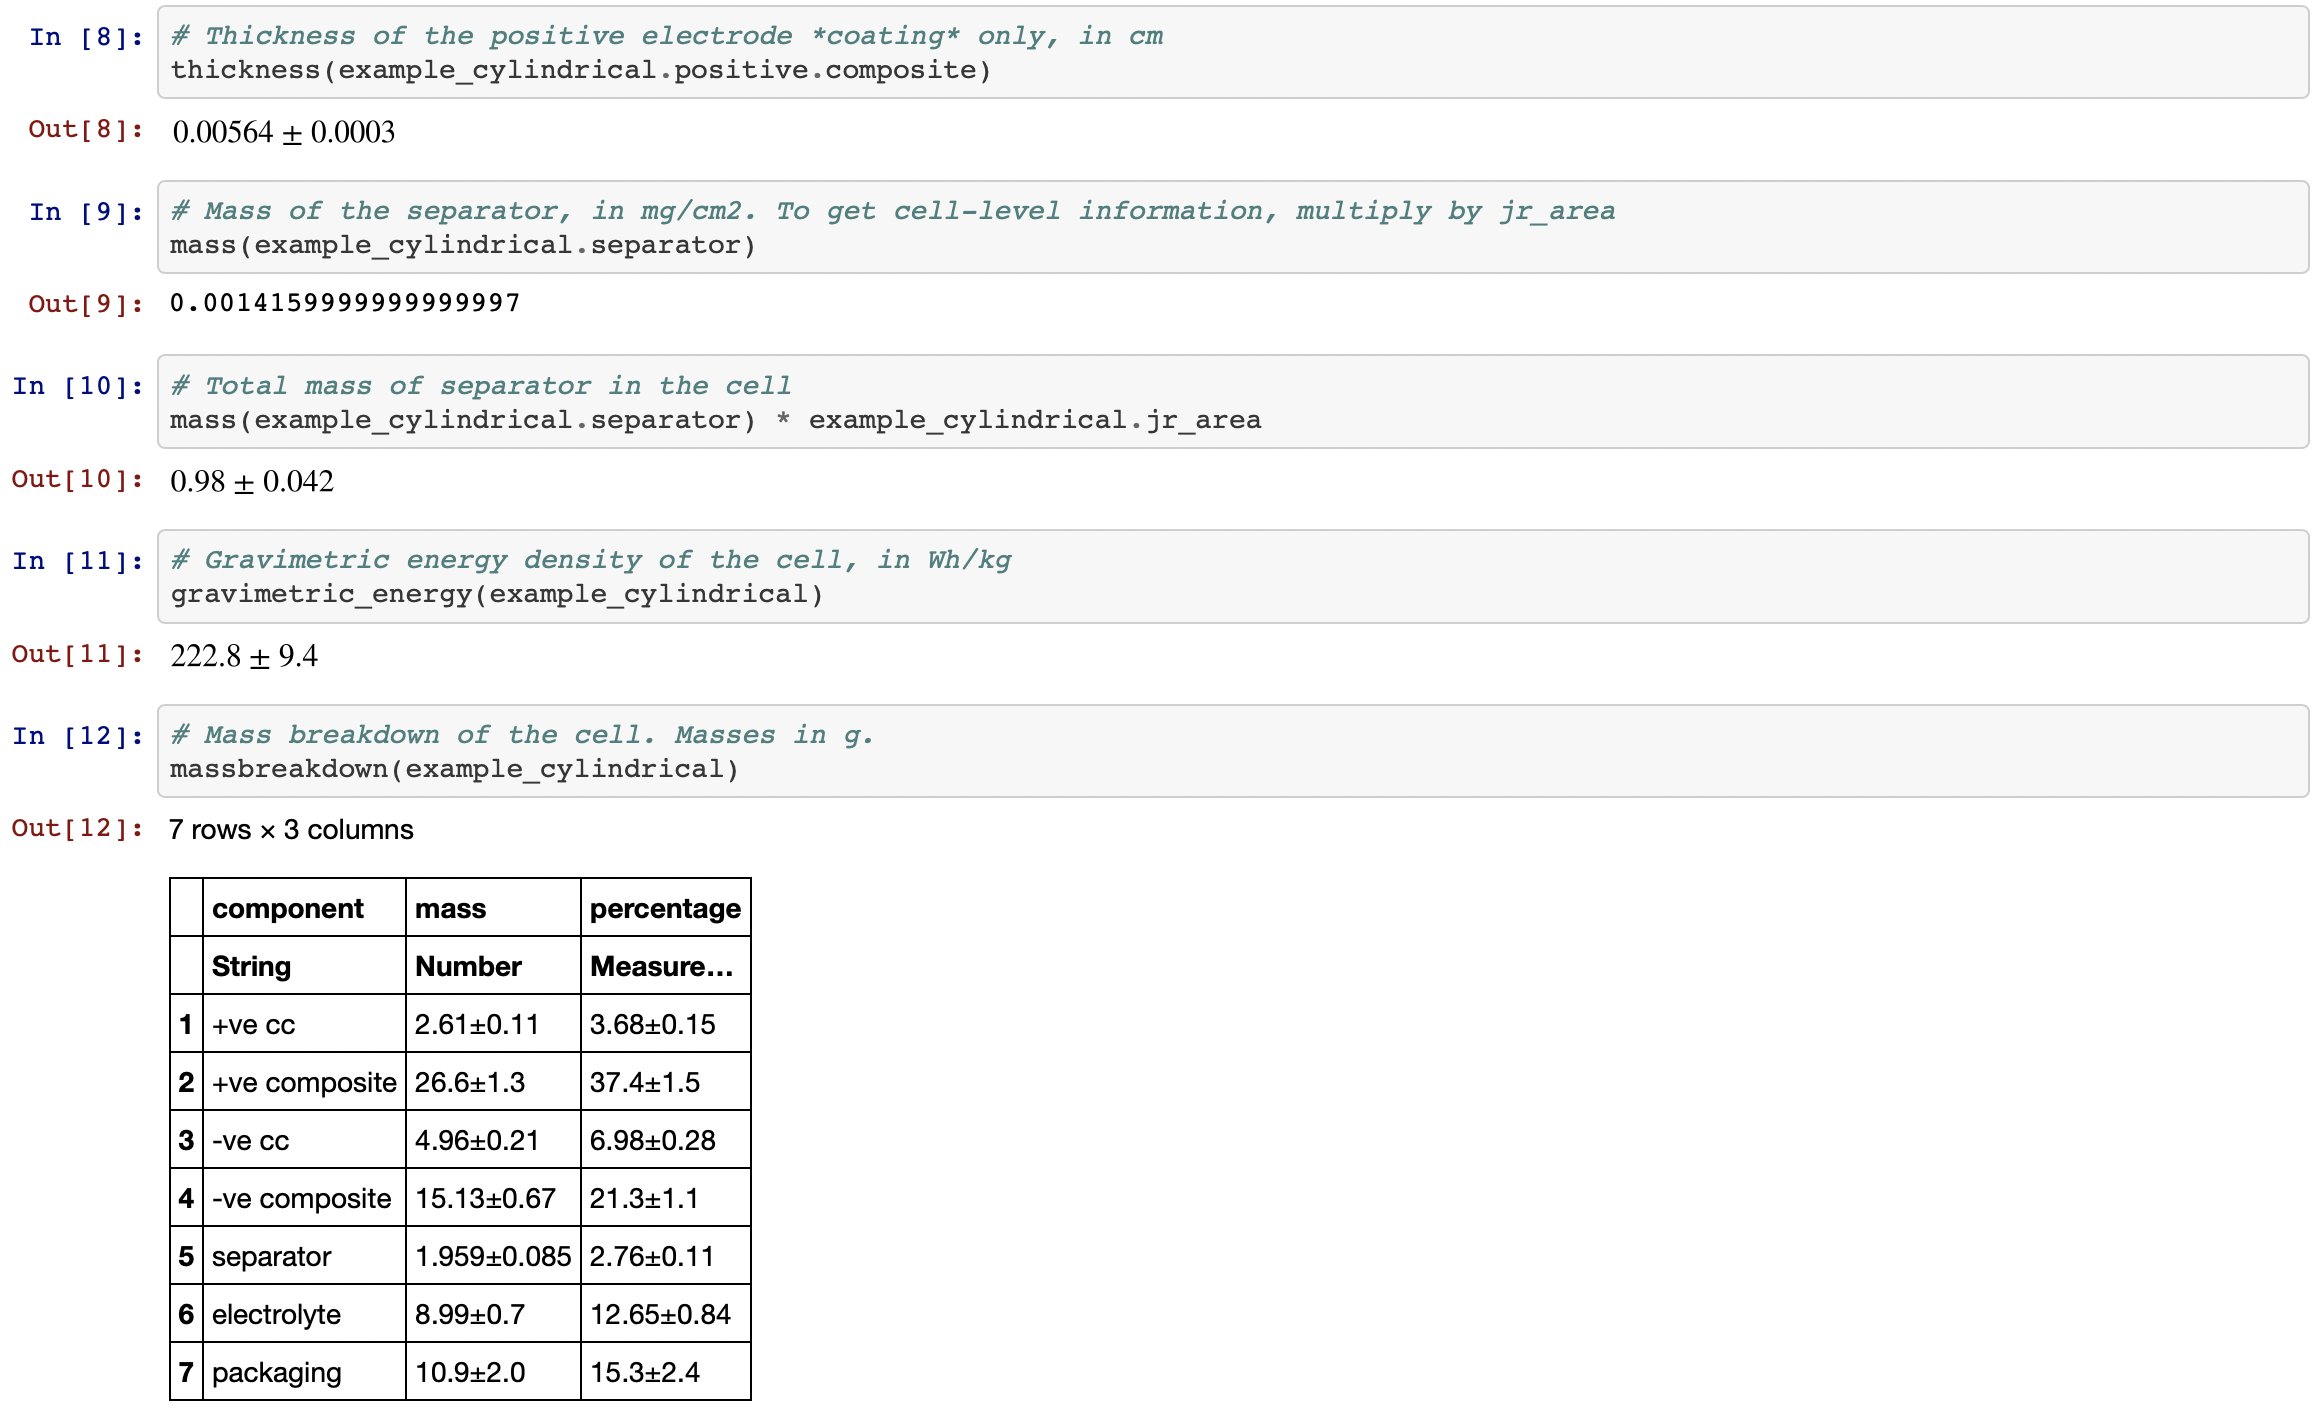Select output 0.0014159999999999997
The image size is (2324, 1414).
tap(345, 303)
